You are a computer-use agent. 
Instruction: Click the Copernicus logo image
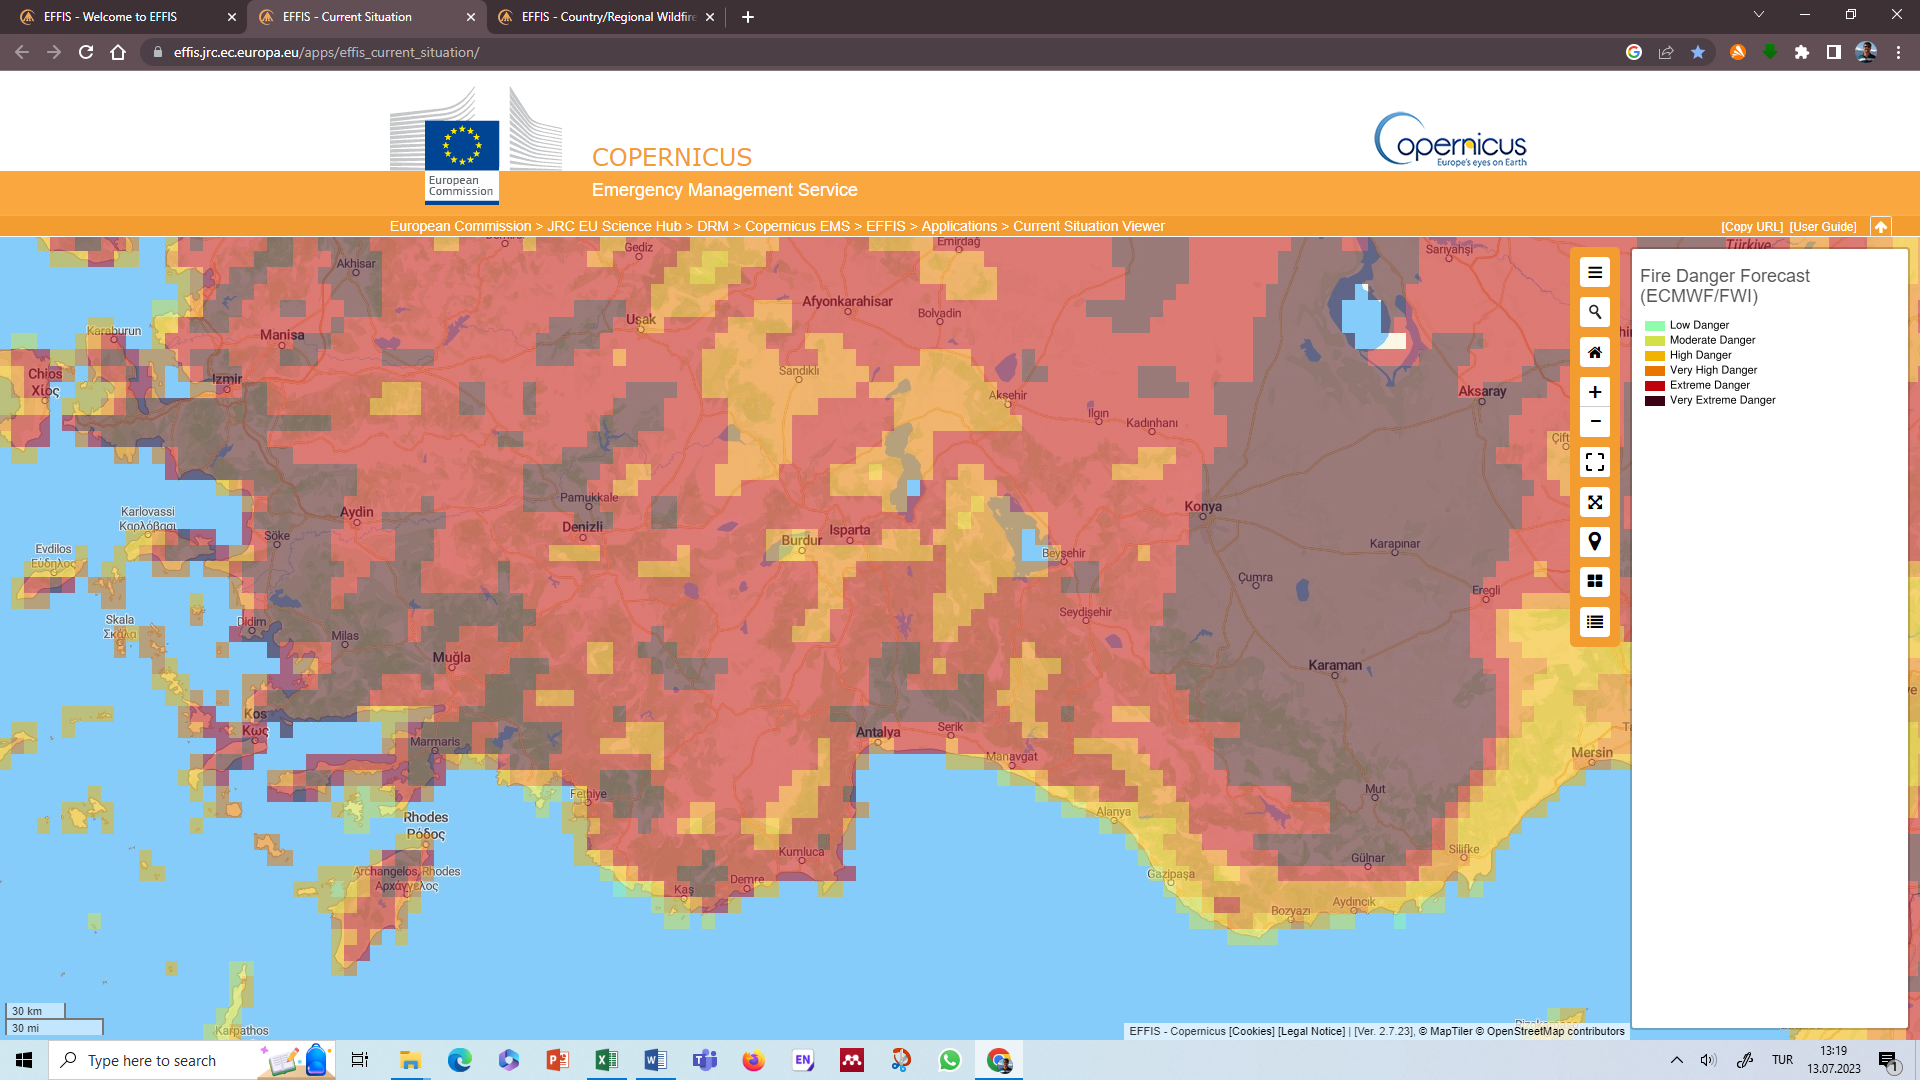tap(1450, 140)
